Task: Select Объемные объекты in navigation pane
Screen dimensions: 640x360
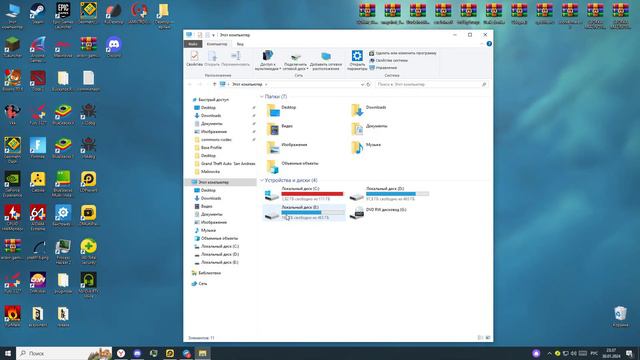Action: [x=219, y=238]
